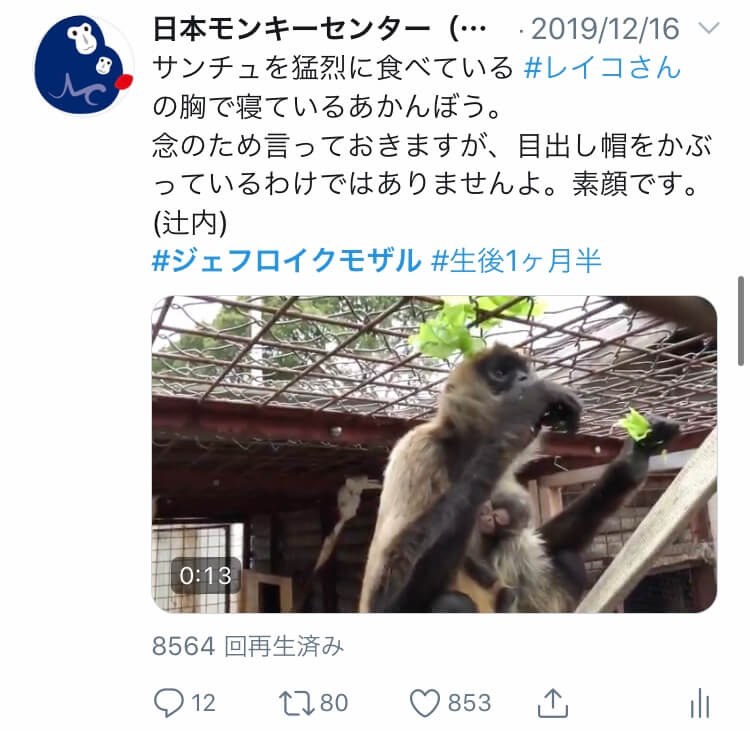750x731 pixels.
Task: View tweet analytics bar chart icon
Action: [x=700, y=703]
